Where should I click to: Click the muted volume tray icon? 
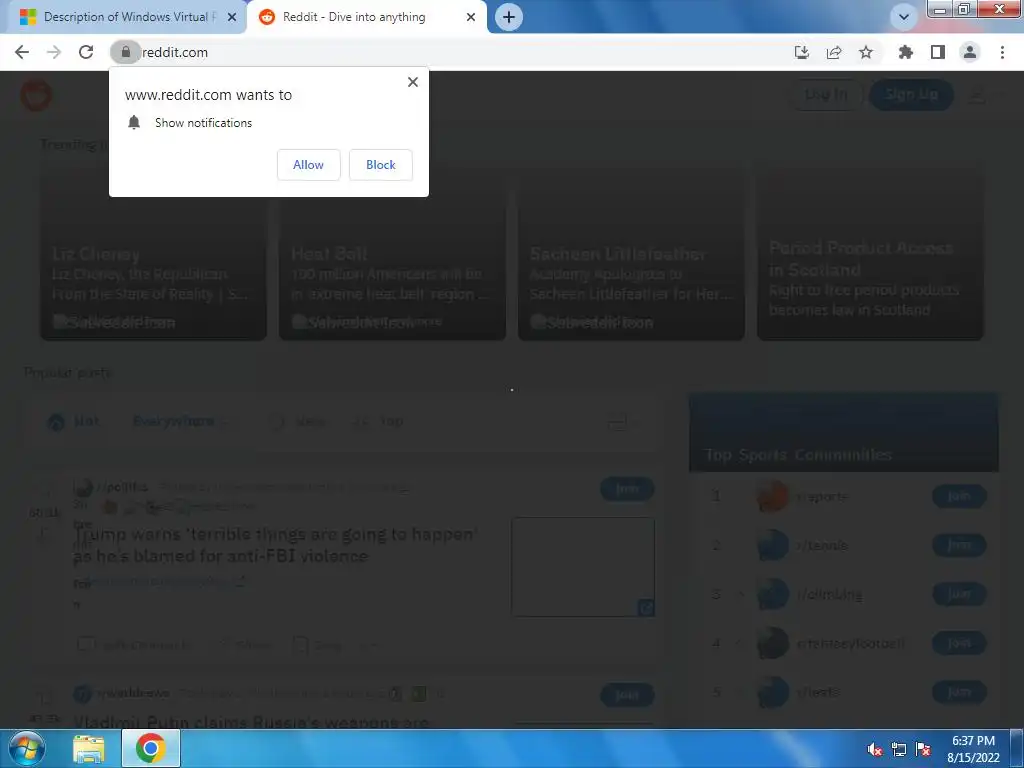point(874,750)
